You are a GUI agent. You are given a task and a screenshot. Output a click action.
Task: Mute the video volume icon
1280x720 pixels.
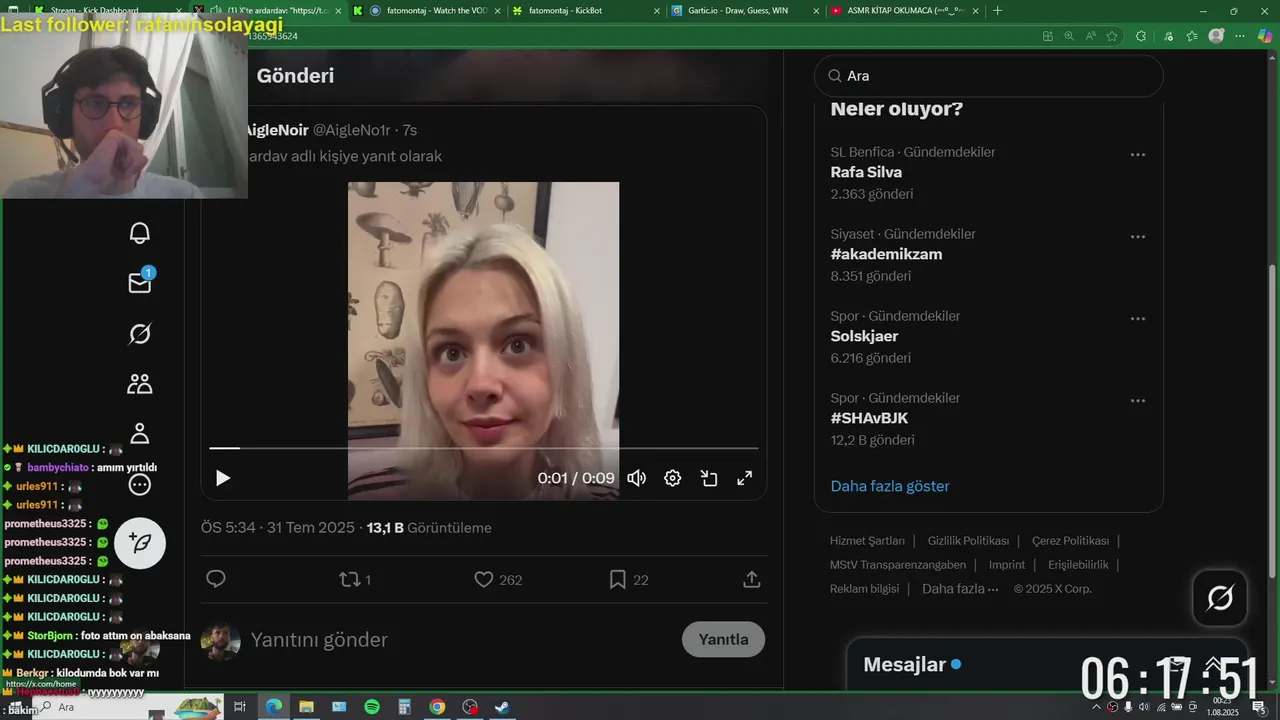coord(636,478)
